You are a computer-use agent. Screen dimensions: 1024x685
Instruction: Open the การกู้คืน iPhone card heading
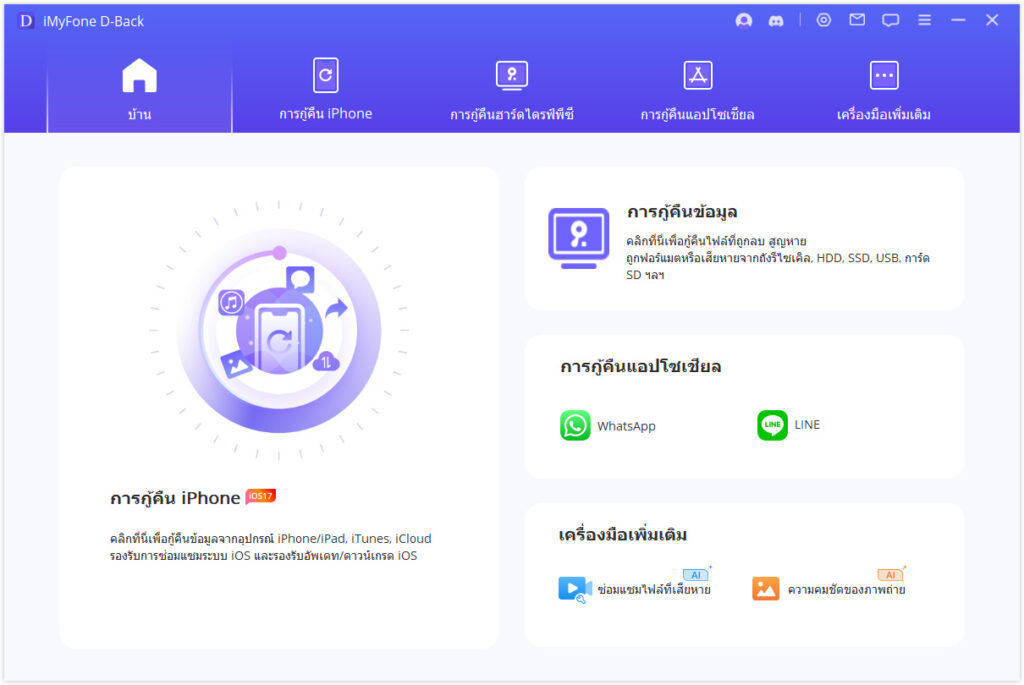(174, 498)
